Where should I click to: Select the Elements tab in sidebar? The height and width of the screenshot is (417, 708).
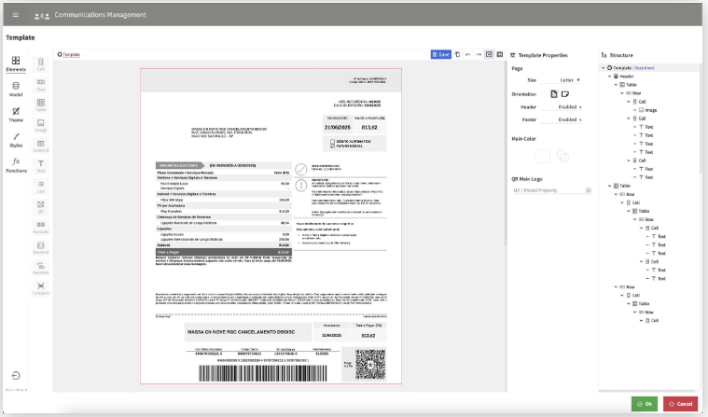pos(16,64)
